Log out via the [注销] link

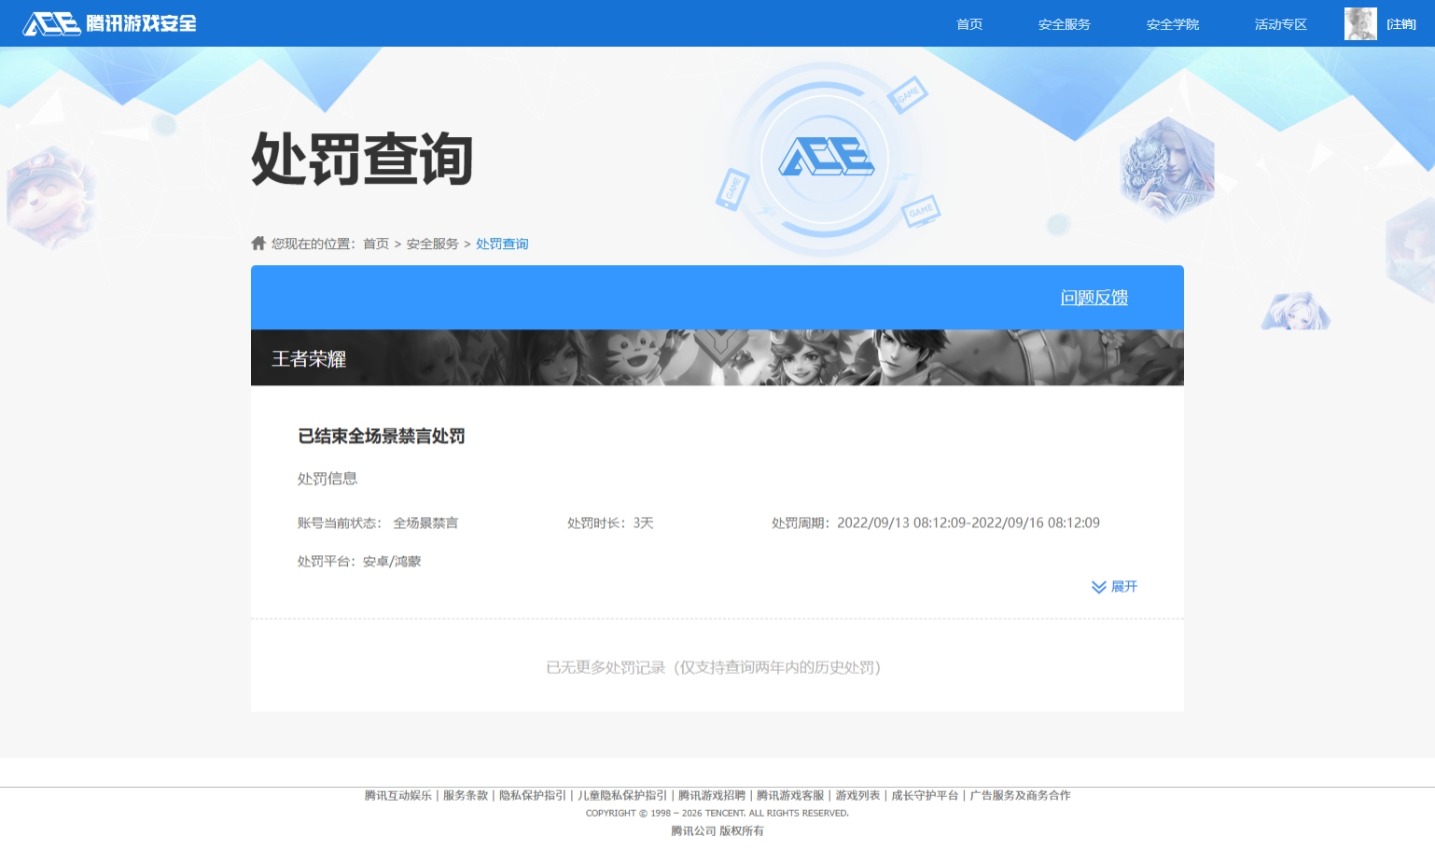click(x=1402, y=23)
